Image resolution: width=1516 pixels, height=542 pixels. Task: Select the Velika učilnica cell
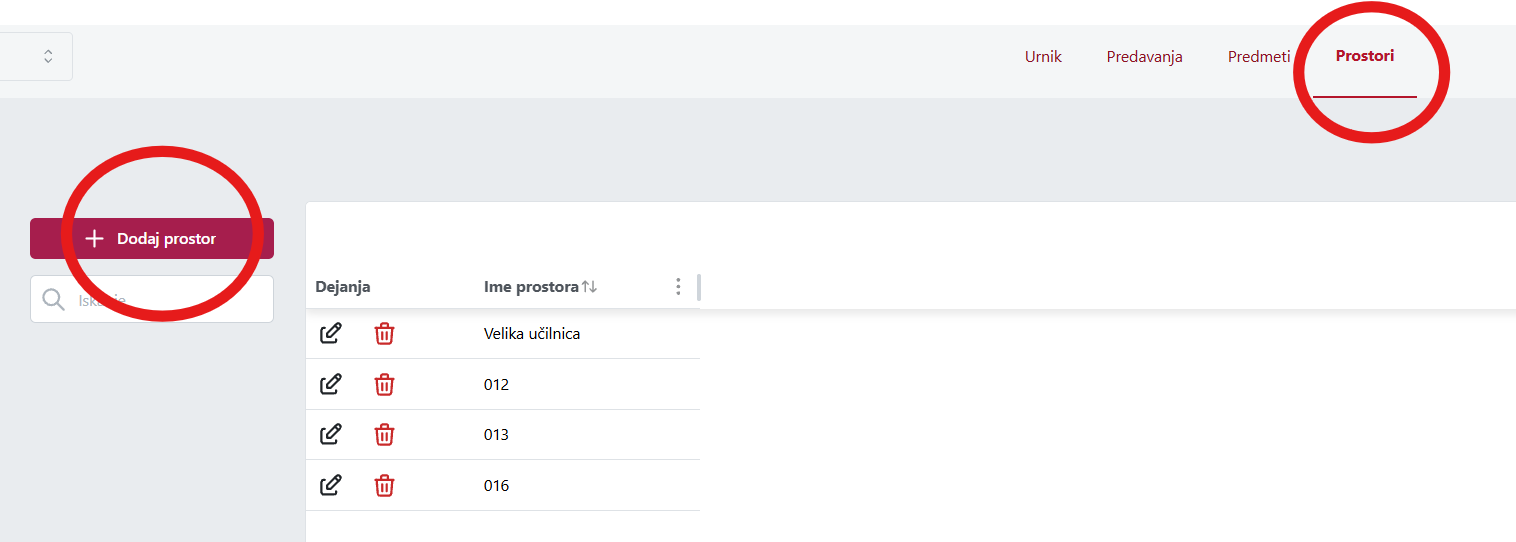click(x=532, y=334)
